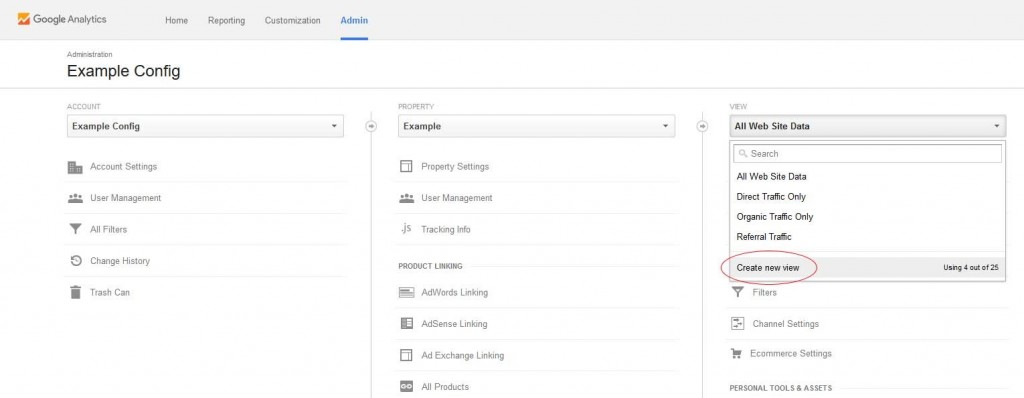Click the view Filters funnel icon
The height and width of the screenshot is (398, 1024).
pos(737,292)
